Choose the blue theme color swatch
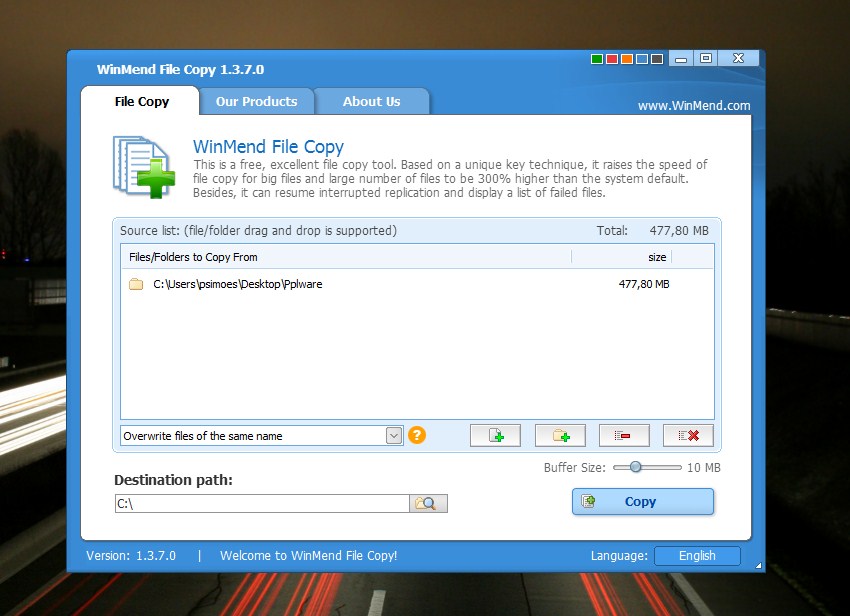 coord(642,59)
